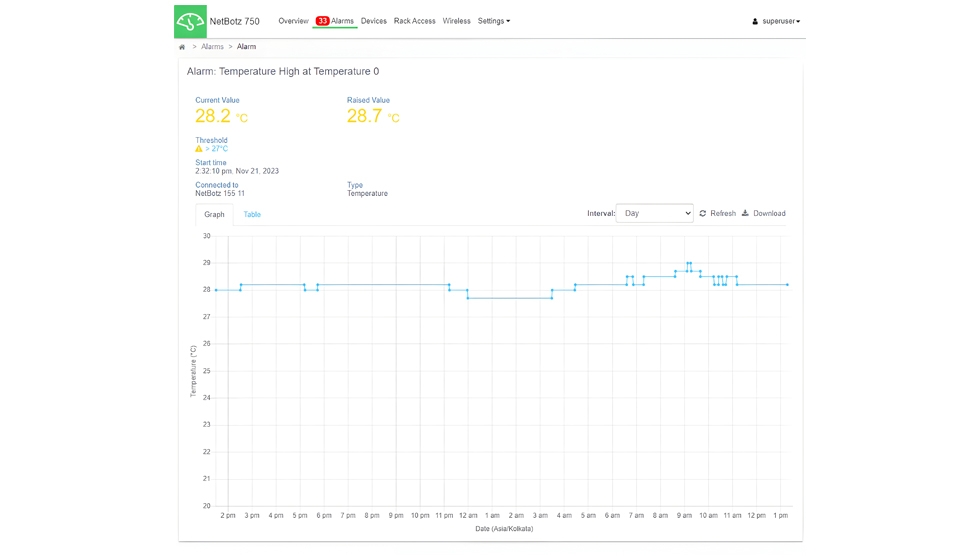This screenshot has width=980, height=560.
Task: Open the Interval dropdown showing Day
Action: (x=654, y=213)
